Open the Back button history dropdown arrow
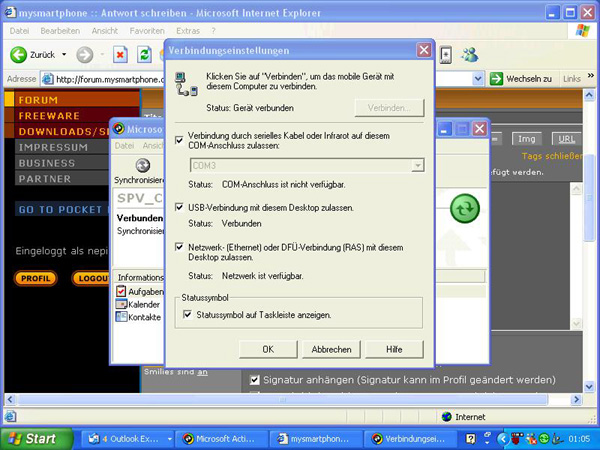 coord(64,55)
